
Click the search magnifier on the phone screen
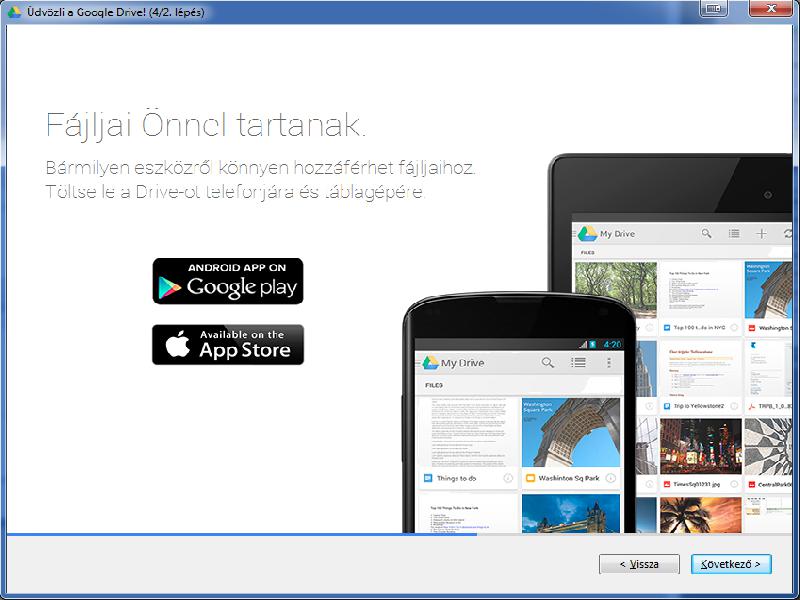(547, 363)
